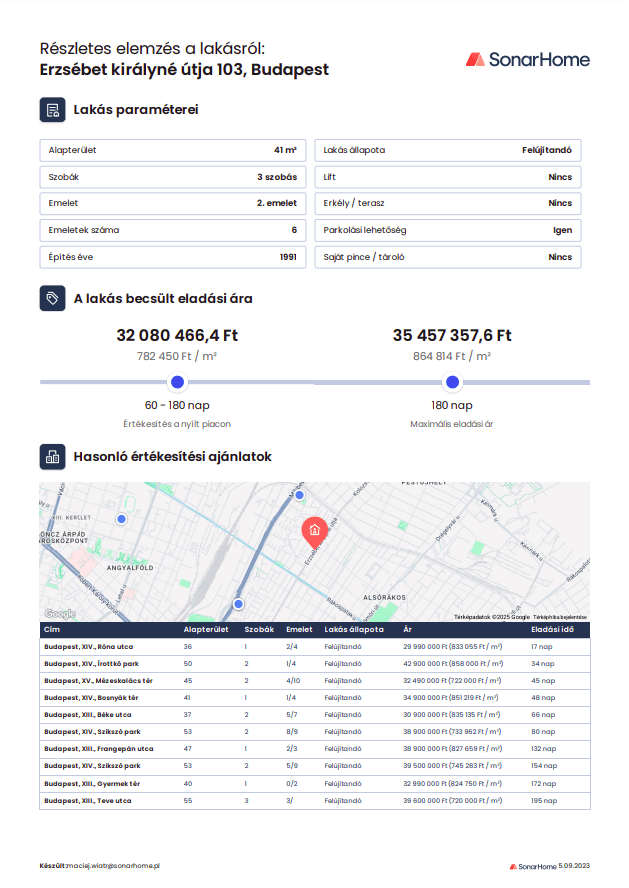The image size is (629, 888).
Task: Click the 180 nap maximum price slider handle
Action: (452, 382)
